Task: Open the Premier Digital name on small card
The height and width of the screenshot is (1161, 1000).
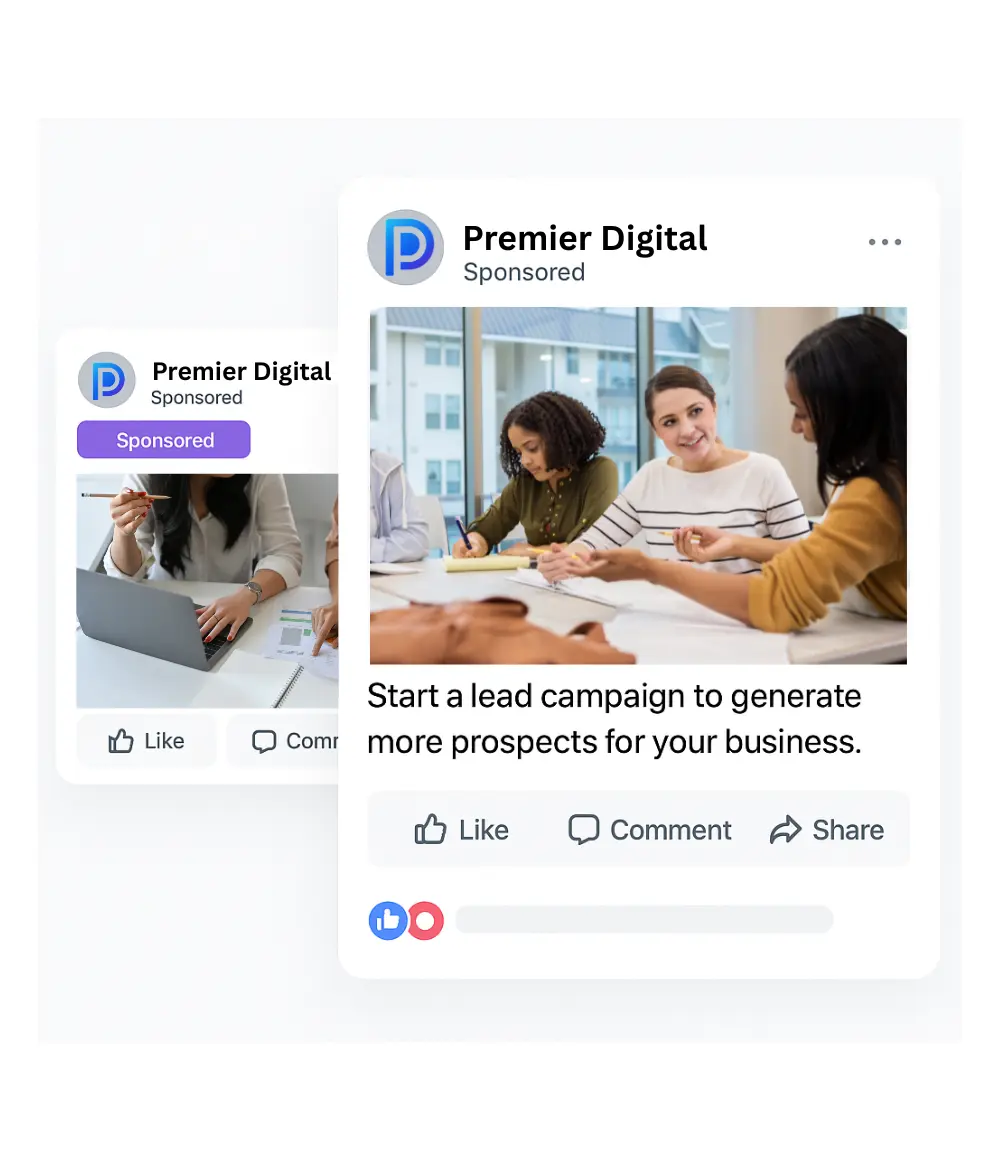Action: coord(241,371)
